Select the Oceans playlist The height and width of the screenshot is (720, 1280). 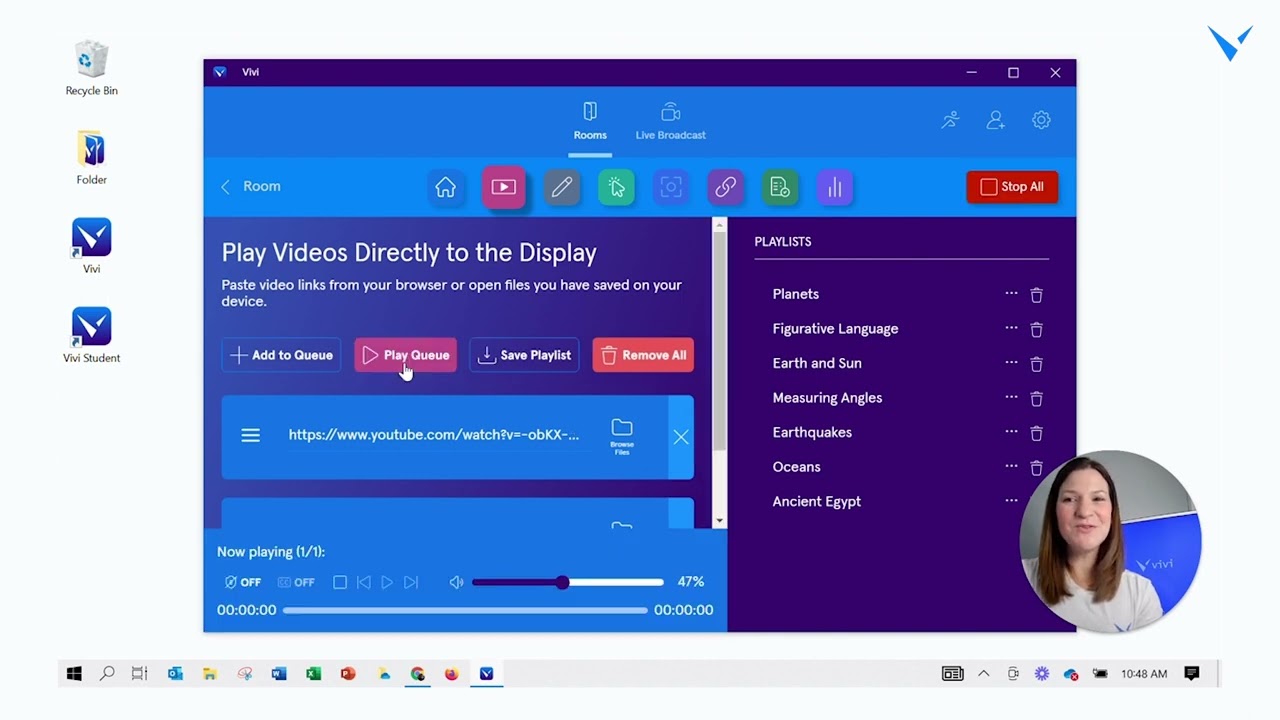coord(796,467)
